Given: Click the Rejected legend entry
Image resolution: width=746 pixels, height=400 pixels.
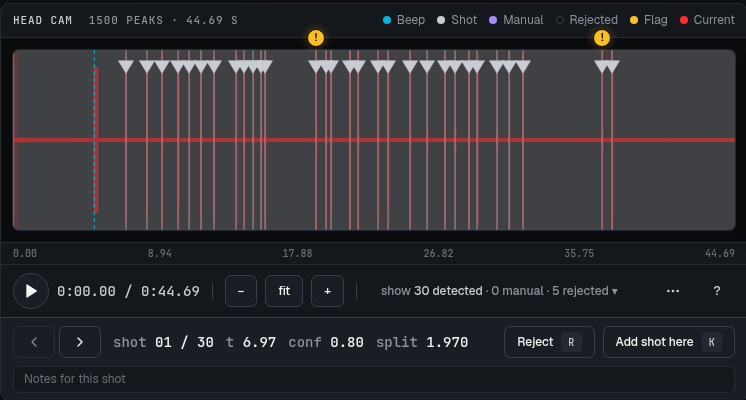Looking at the screenshot, I should click(587, 20).
